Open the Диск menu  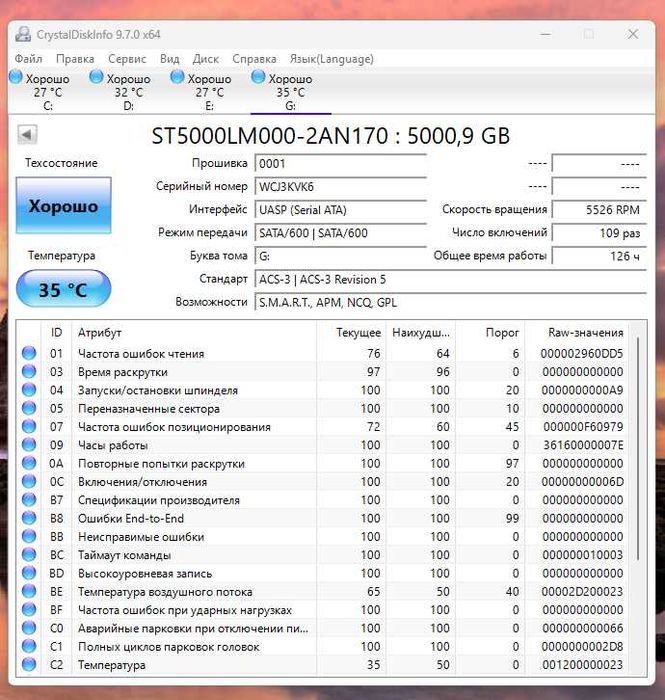206,59
